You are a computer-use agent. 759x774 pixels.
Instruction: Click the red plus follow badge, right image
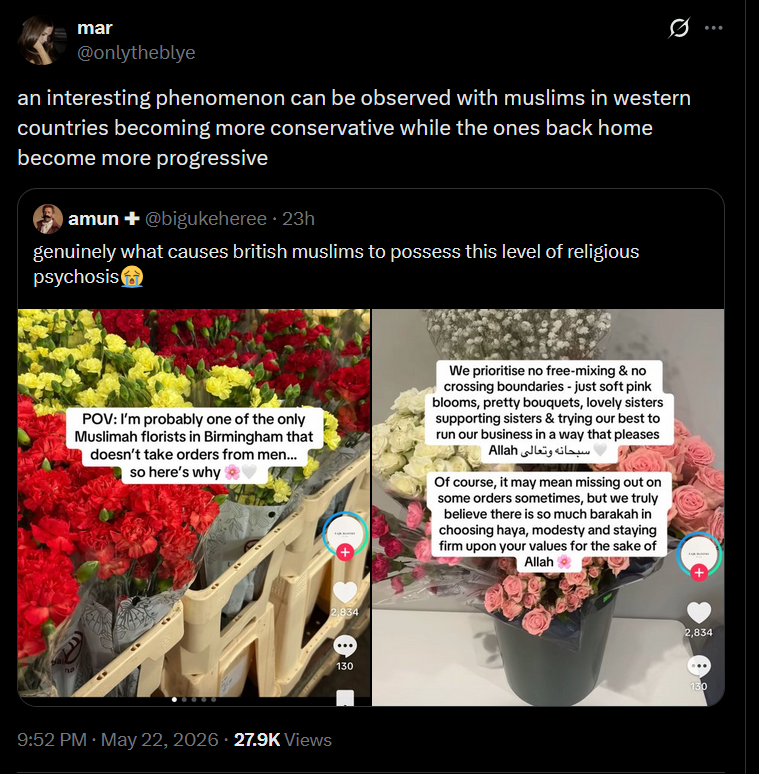pyautogui.click(x=699, y=573)
